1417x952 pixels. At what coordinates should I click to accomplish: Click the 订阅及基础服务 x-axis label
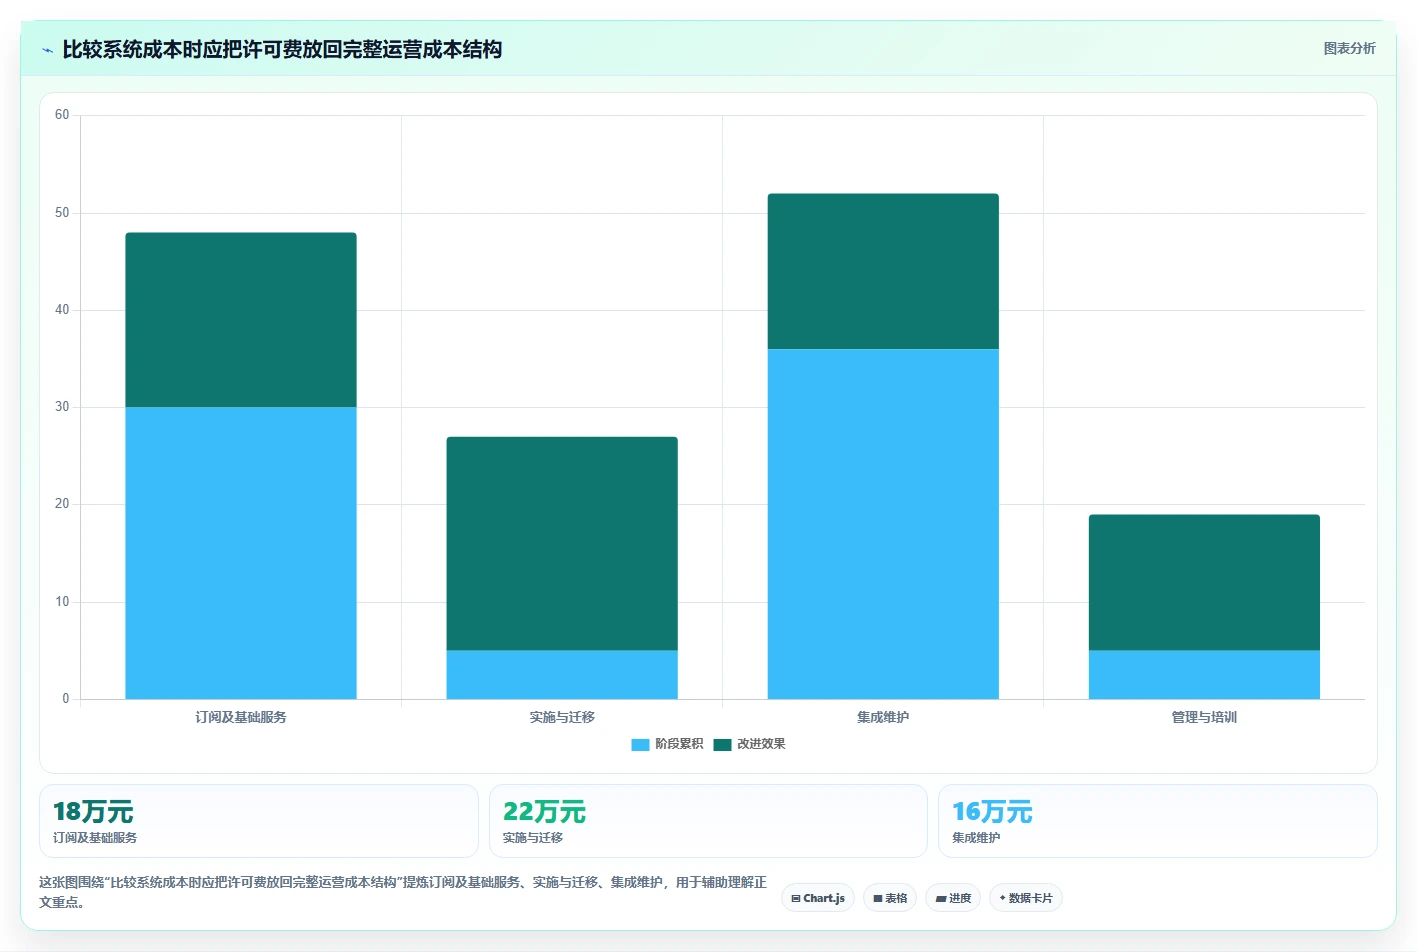(x=241, y=717)
